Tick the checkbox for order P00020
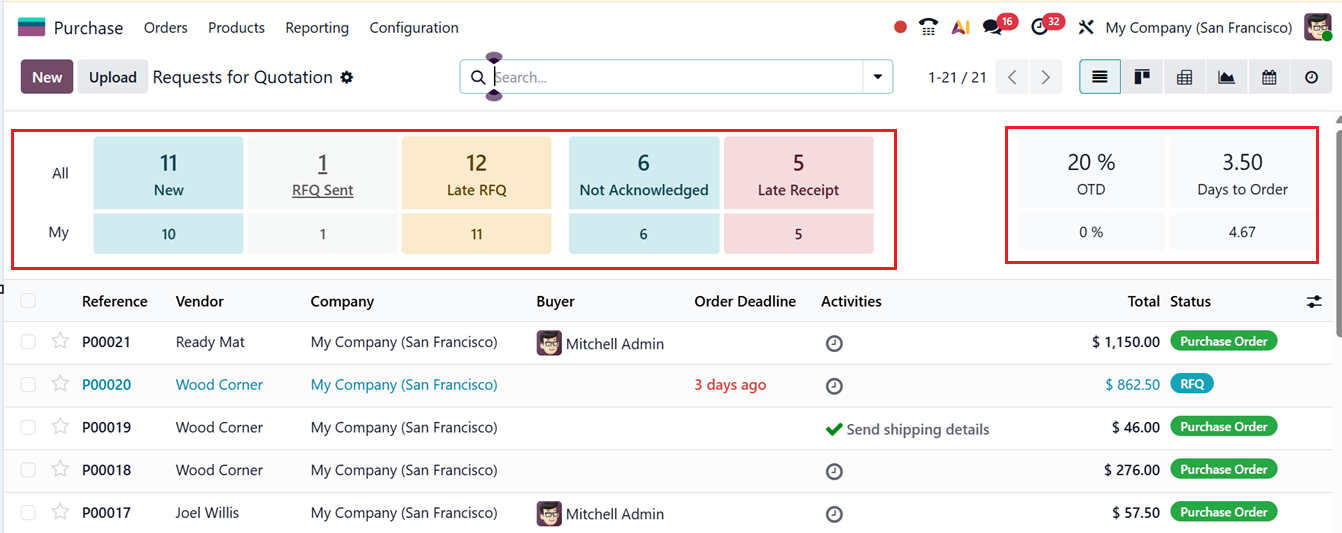Screen dimensions: 1342x533 (28, 384)
